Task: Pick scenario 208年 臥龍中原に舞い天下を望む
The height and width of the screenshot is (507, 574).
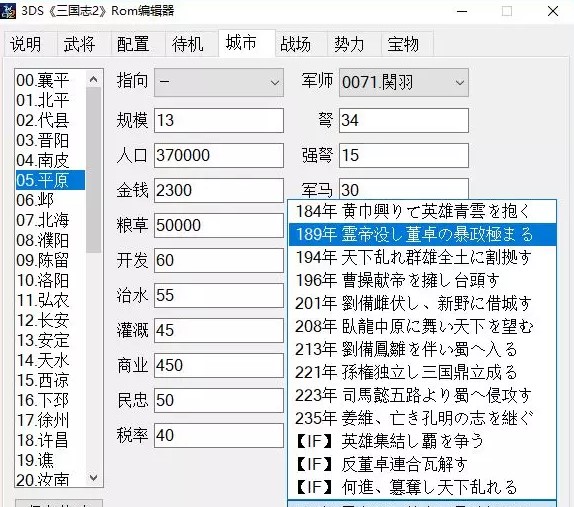Action: (x=422, y=327)
